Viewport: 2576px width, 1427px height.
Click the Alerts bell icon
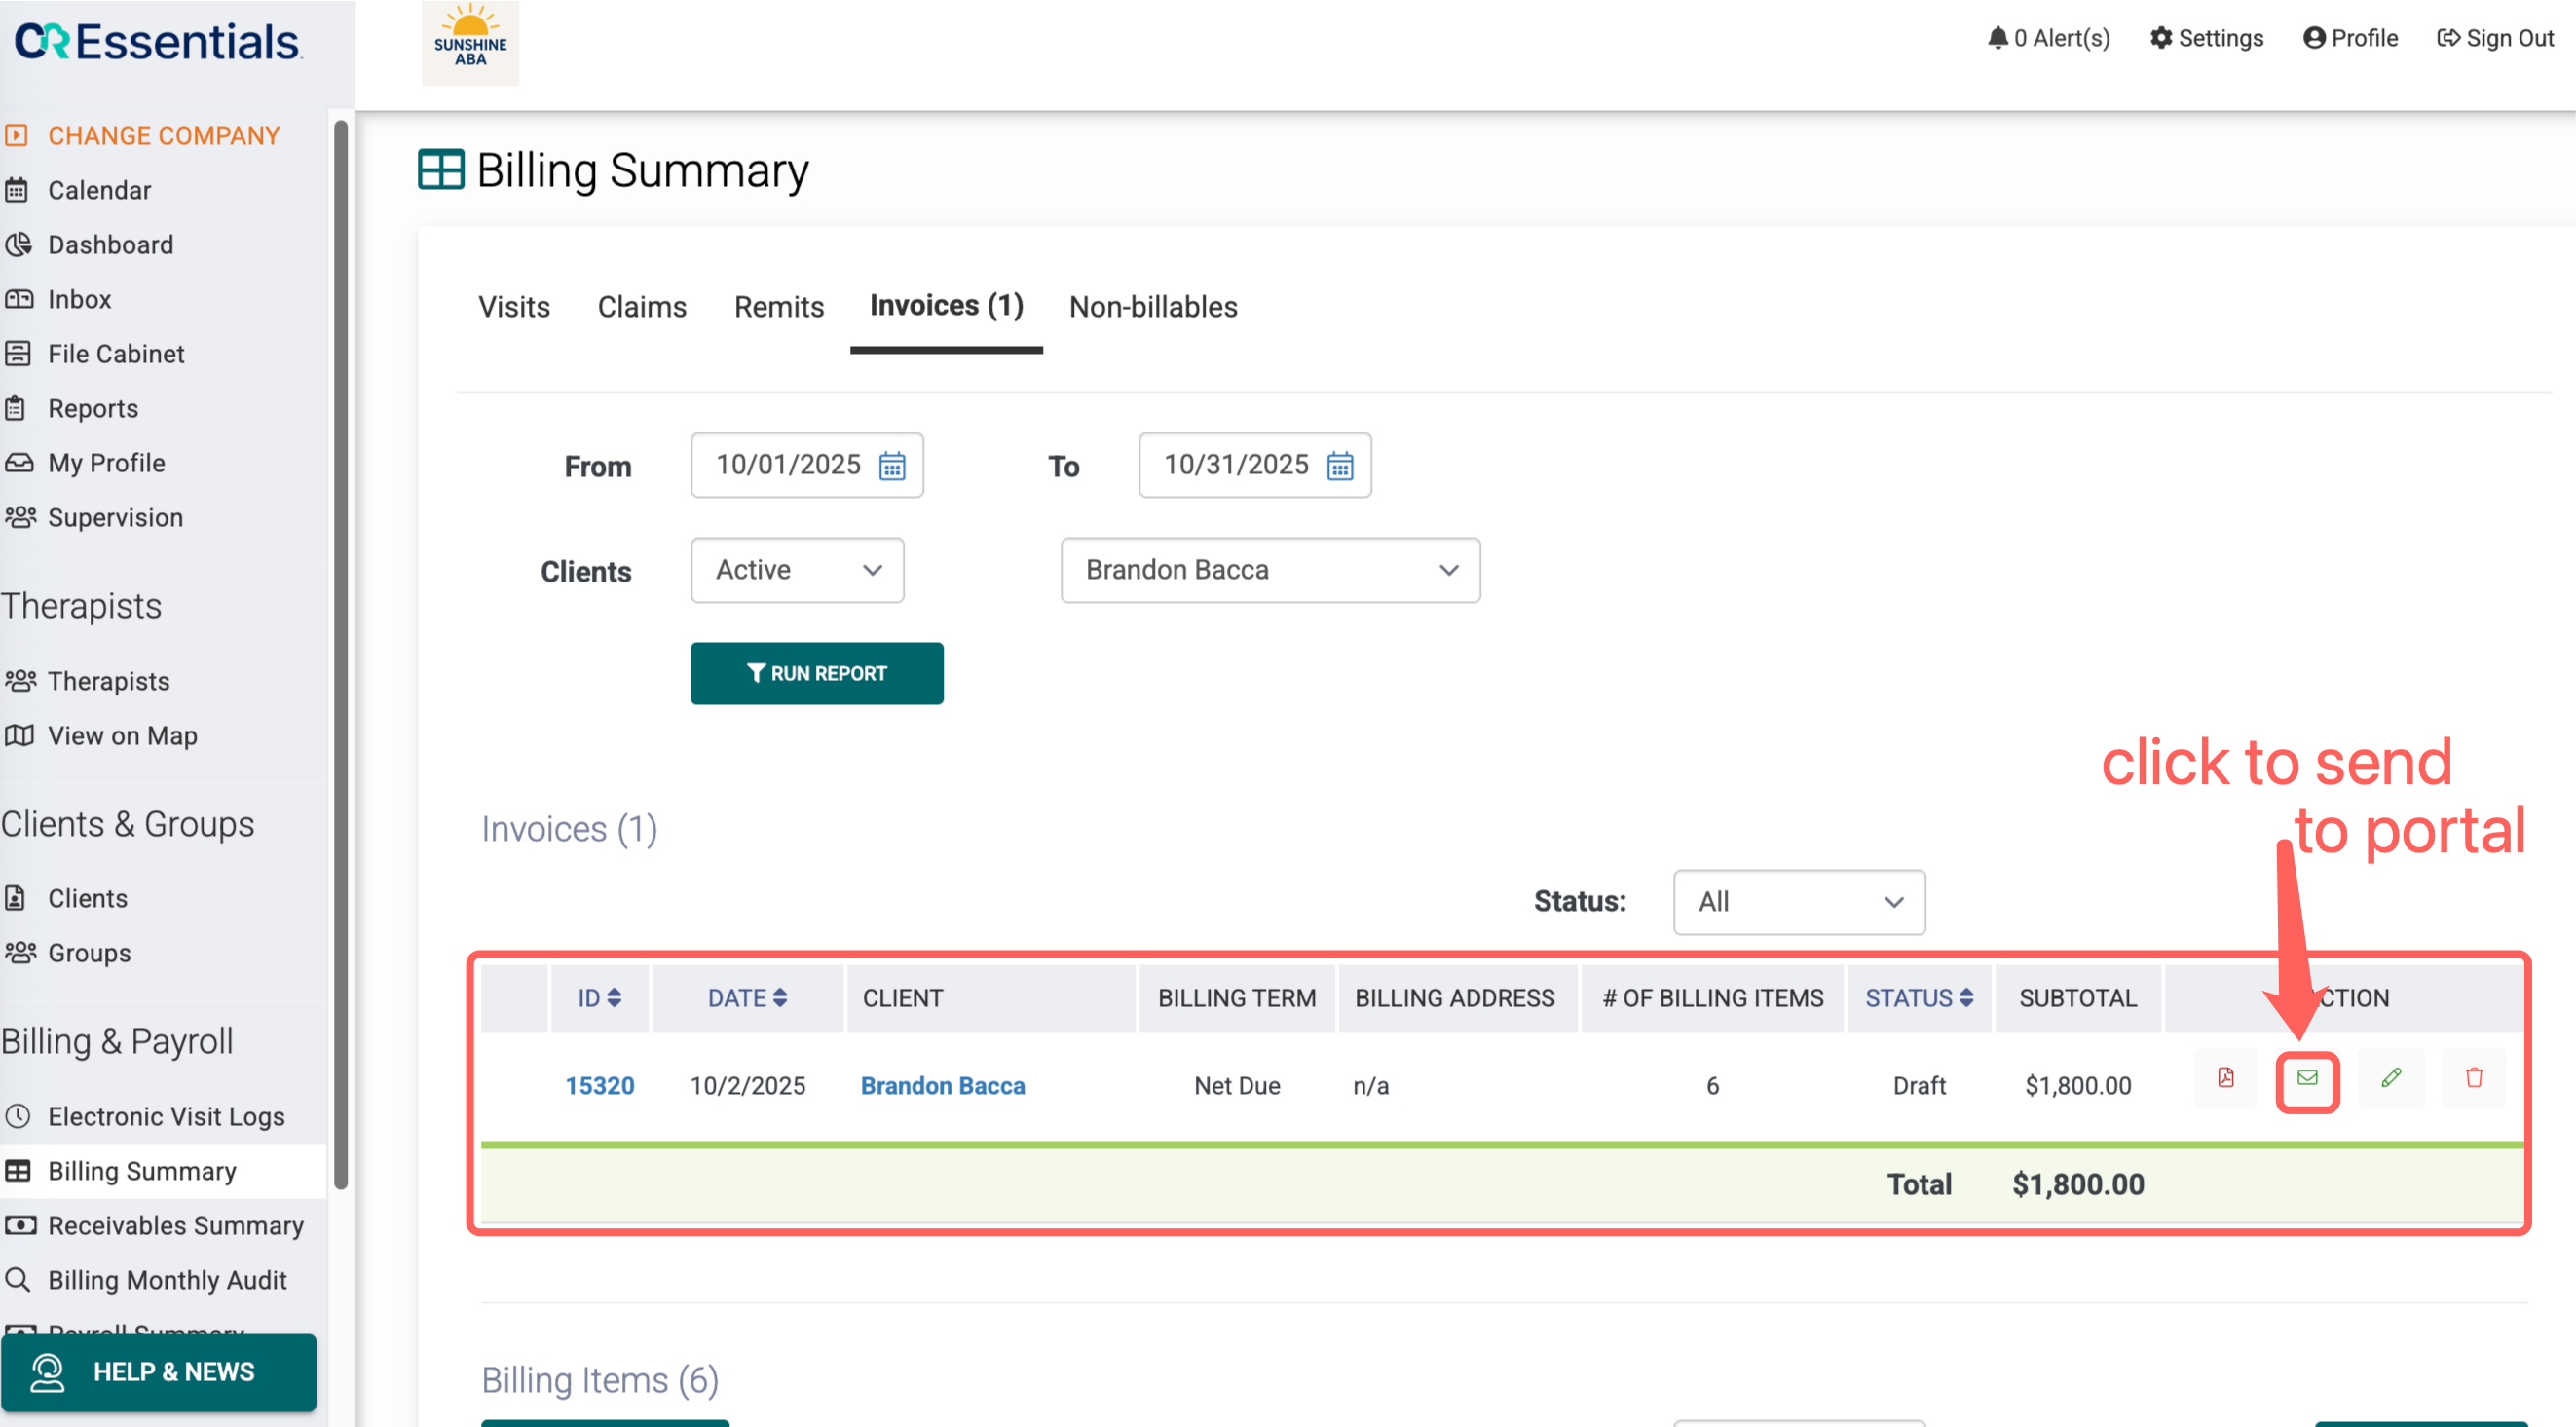pos(1997,38)
